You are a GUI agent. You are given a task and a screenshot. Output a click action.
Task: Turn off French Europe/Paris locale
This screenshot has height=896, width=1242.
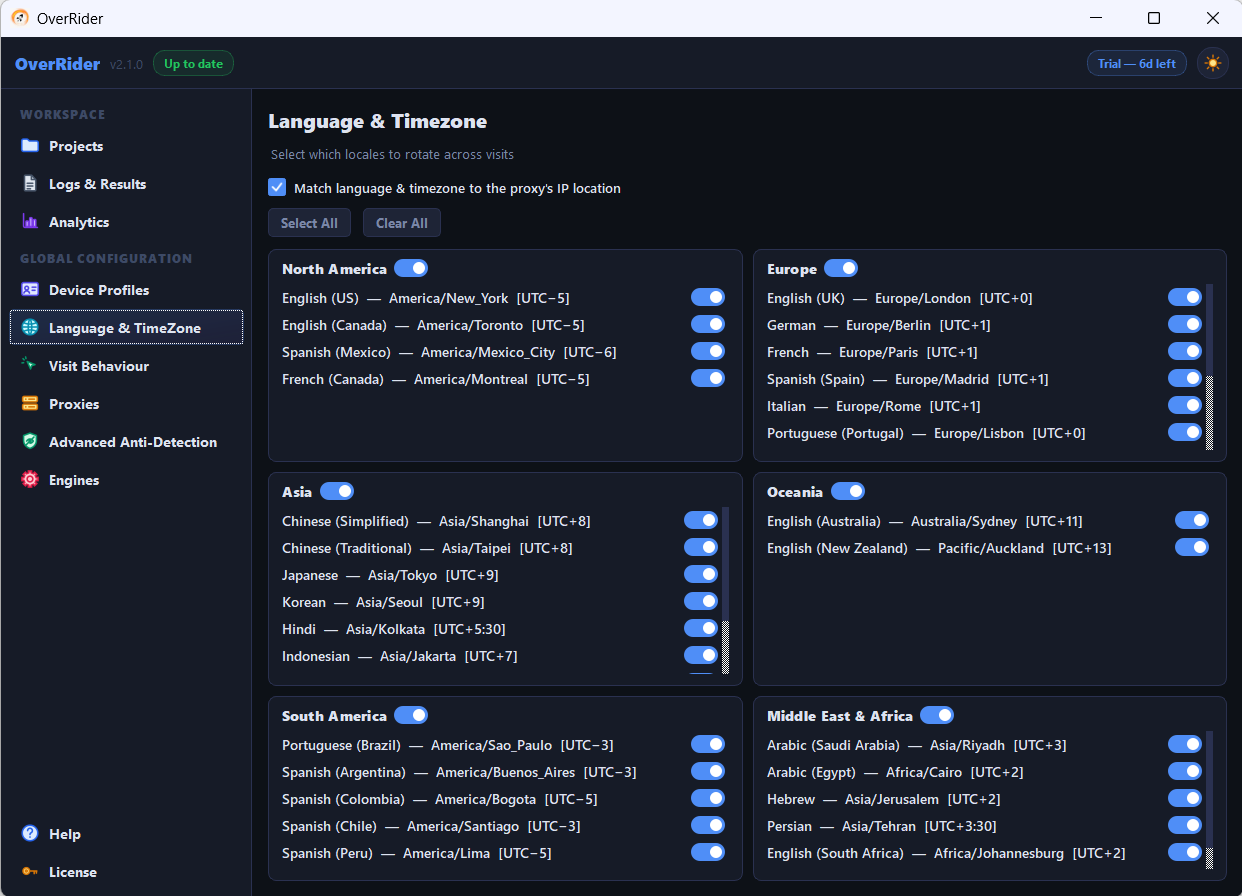point(1185,351)
